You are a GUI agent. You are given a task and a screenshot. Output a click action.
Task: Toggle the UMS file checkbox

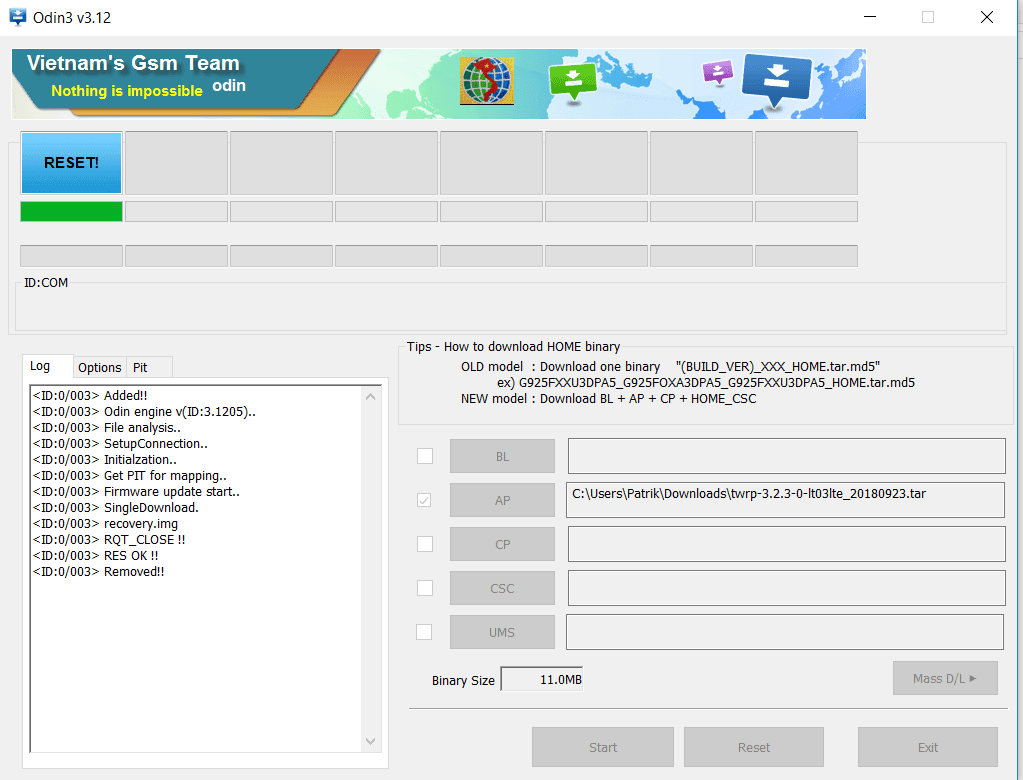tap(424, 632)
